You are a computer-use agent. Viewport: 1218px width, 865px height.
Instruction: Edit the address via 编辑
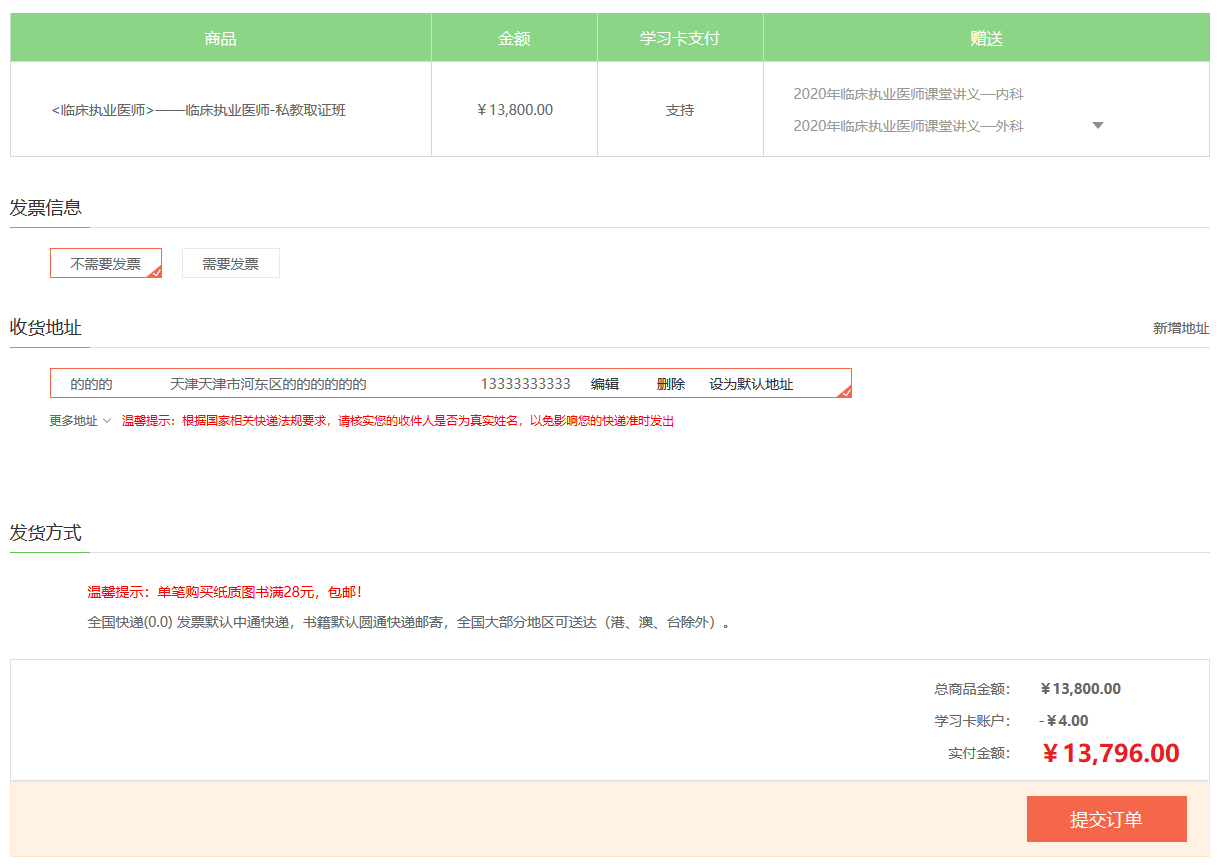[x=605, y=384]
